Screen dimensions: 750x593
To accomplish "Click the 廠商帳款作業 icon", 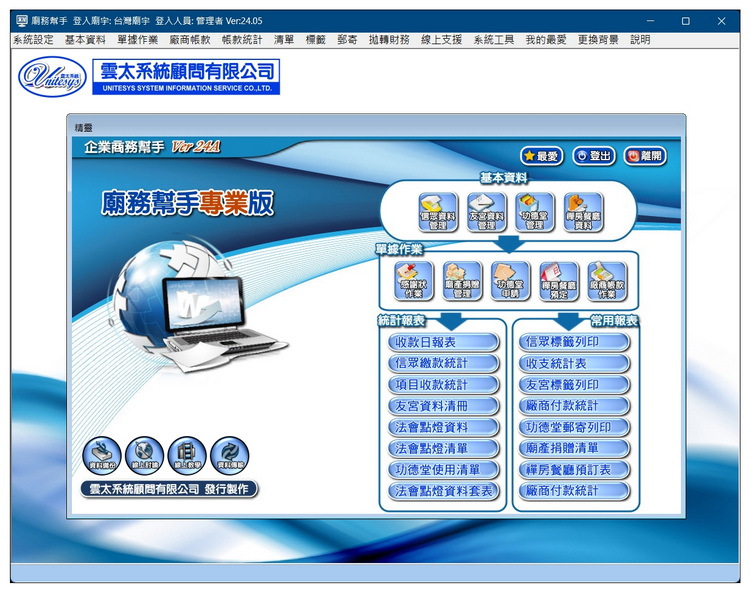I will (x=607, y=281).
